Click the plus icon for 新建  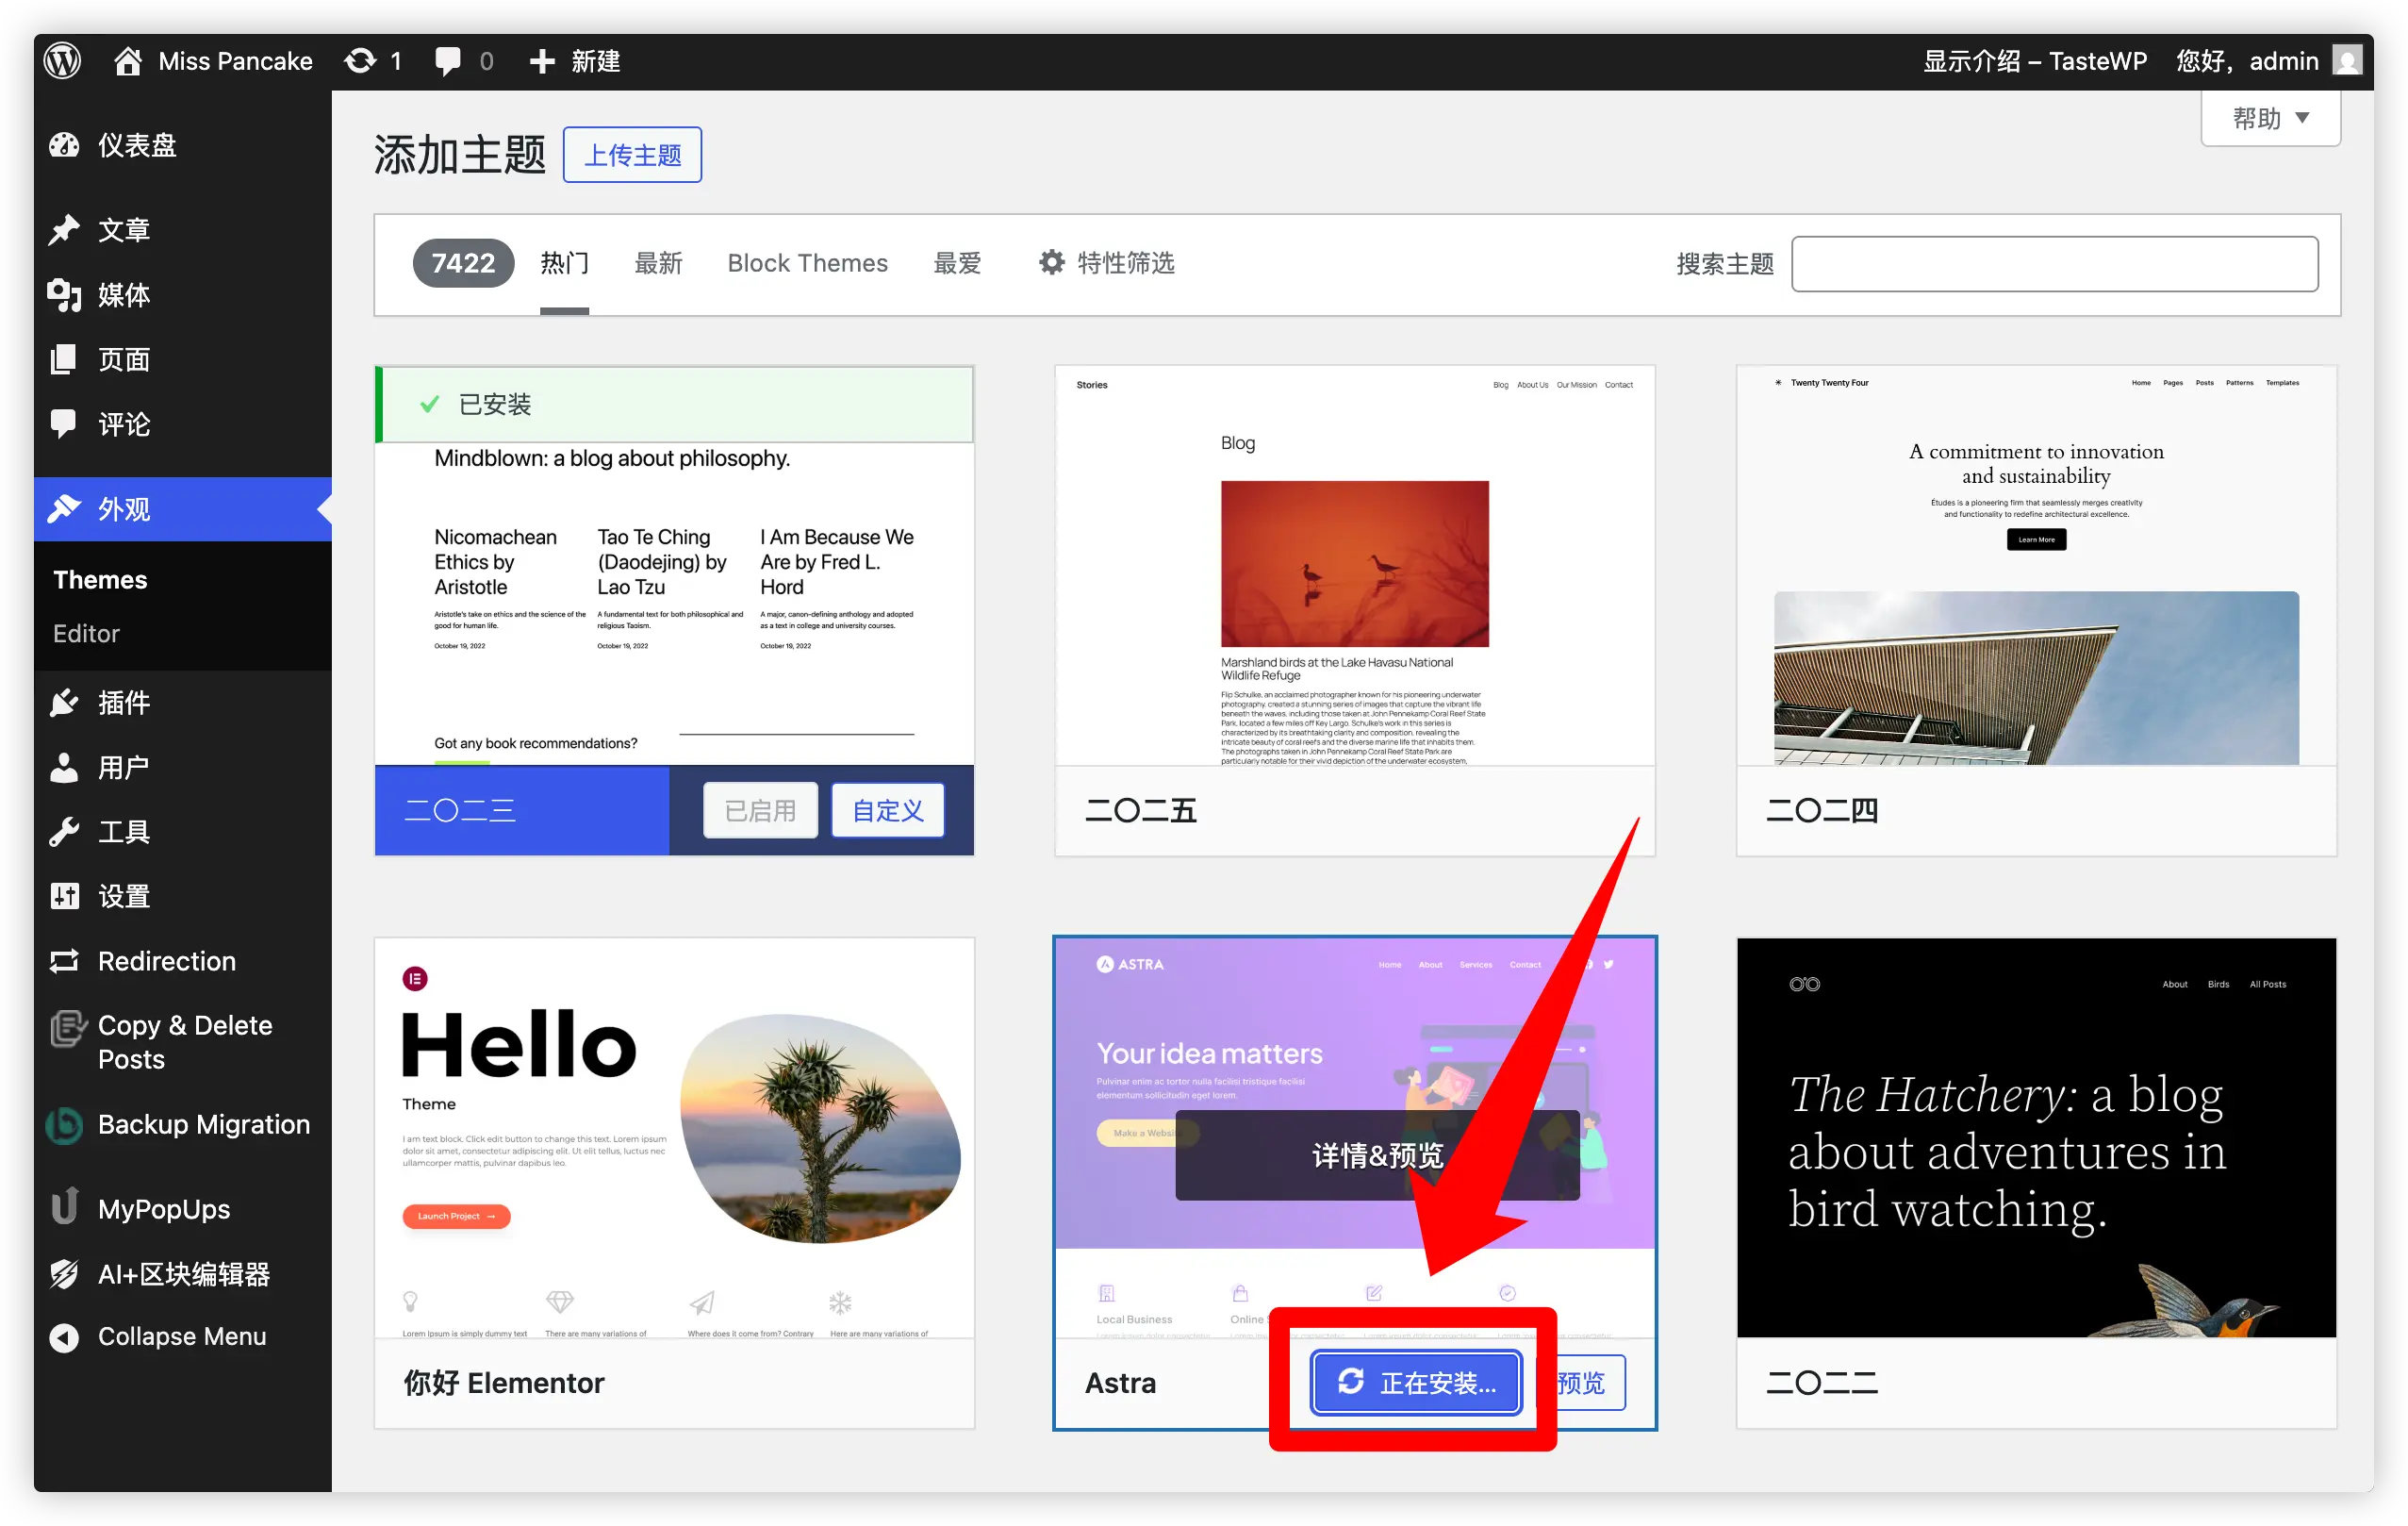pos(542,61)
